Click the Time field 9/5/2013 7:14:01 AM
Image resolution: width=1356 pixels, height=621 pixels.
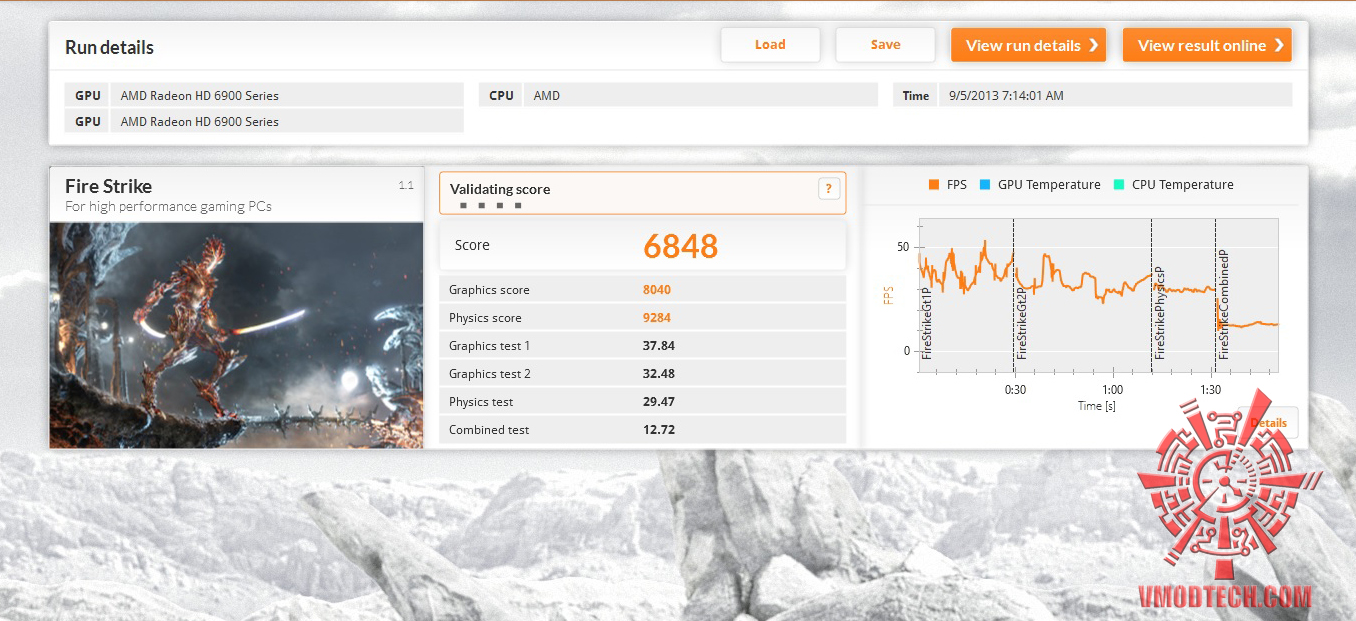tap(1116, 96)
